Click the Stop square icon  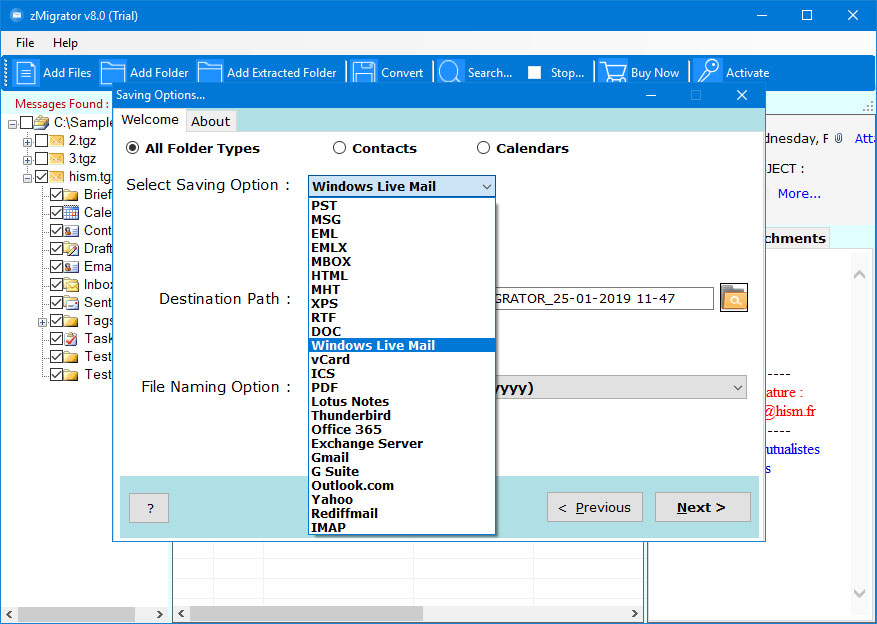(x=535, y=73)
